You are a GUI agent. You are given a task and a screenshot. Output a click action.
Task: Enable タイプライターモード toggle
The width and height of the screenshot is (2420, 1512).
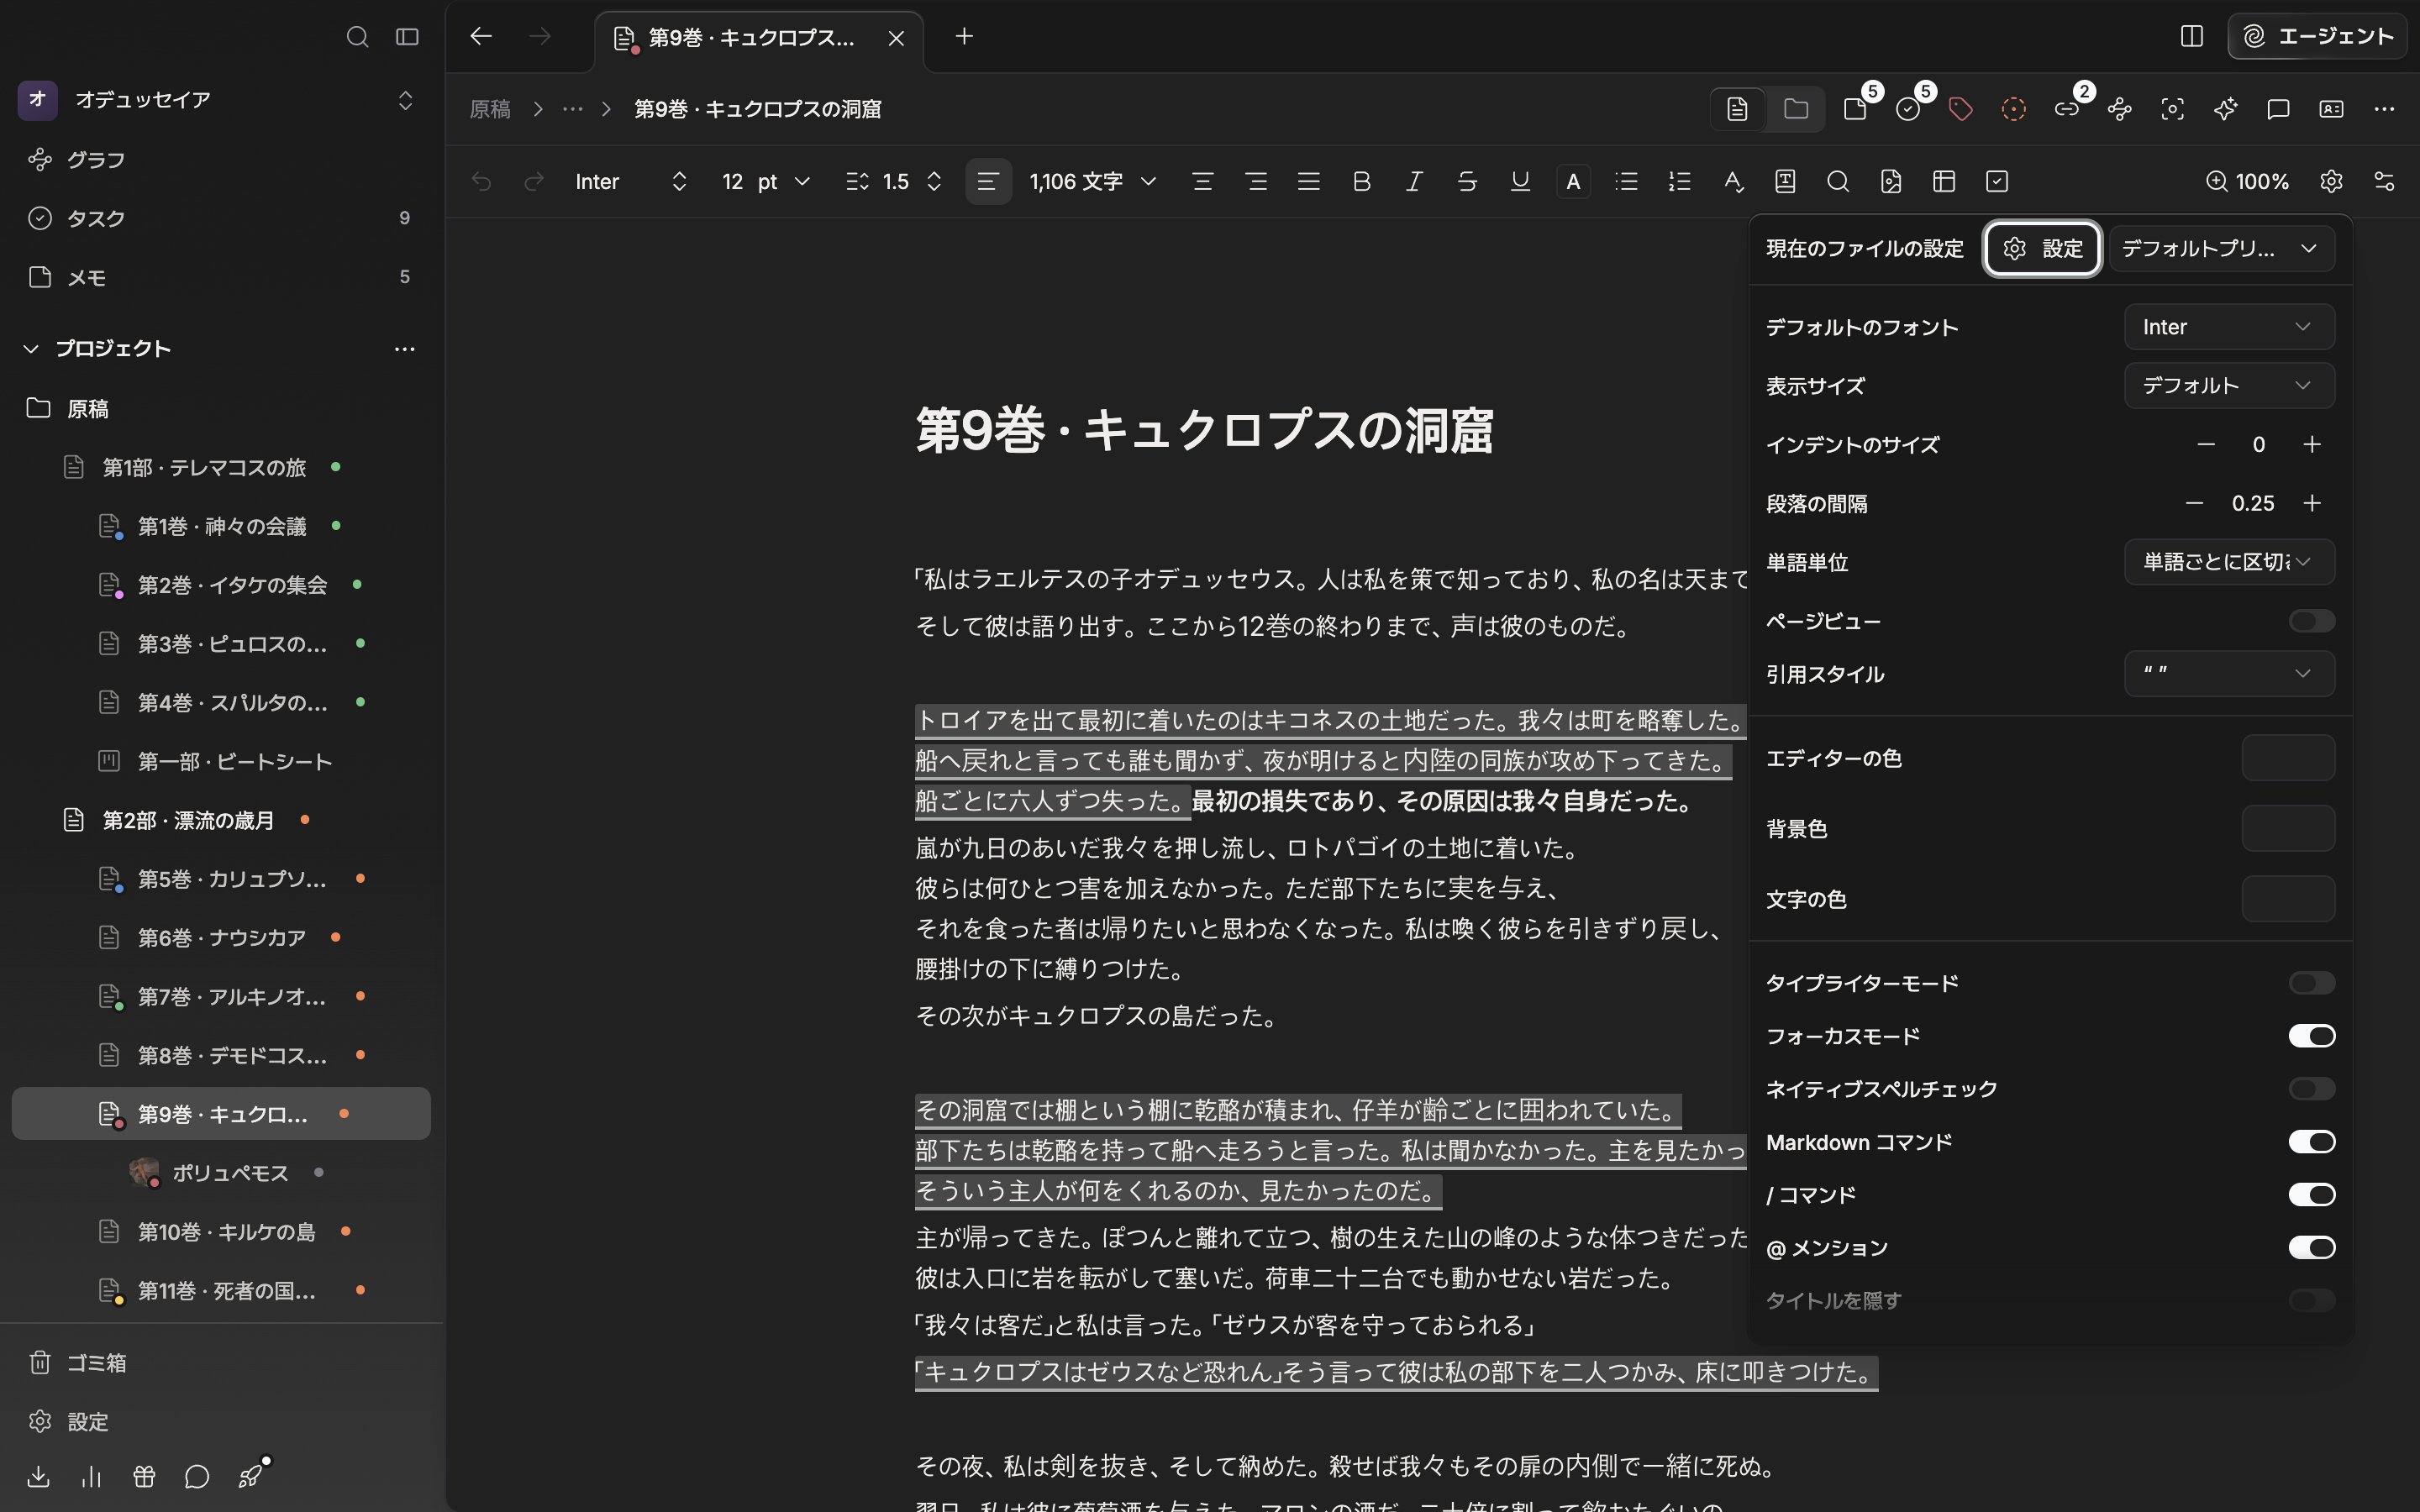click(x=2311, y=983)
